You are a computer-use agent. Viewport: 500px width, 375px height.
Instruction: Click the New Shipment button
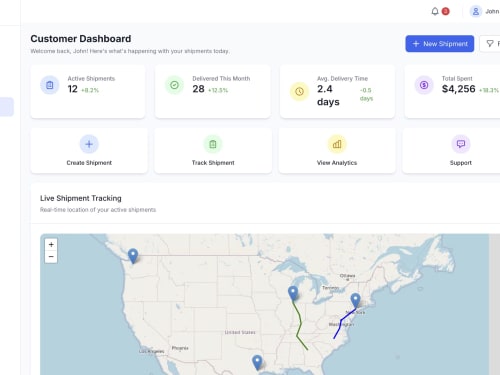[440, 44]
